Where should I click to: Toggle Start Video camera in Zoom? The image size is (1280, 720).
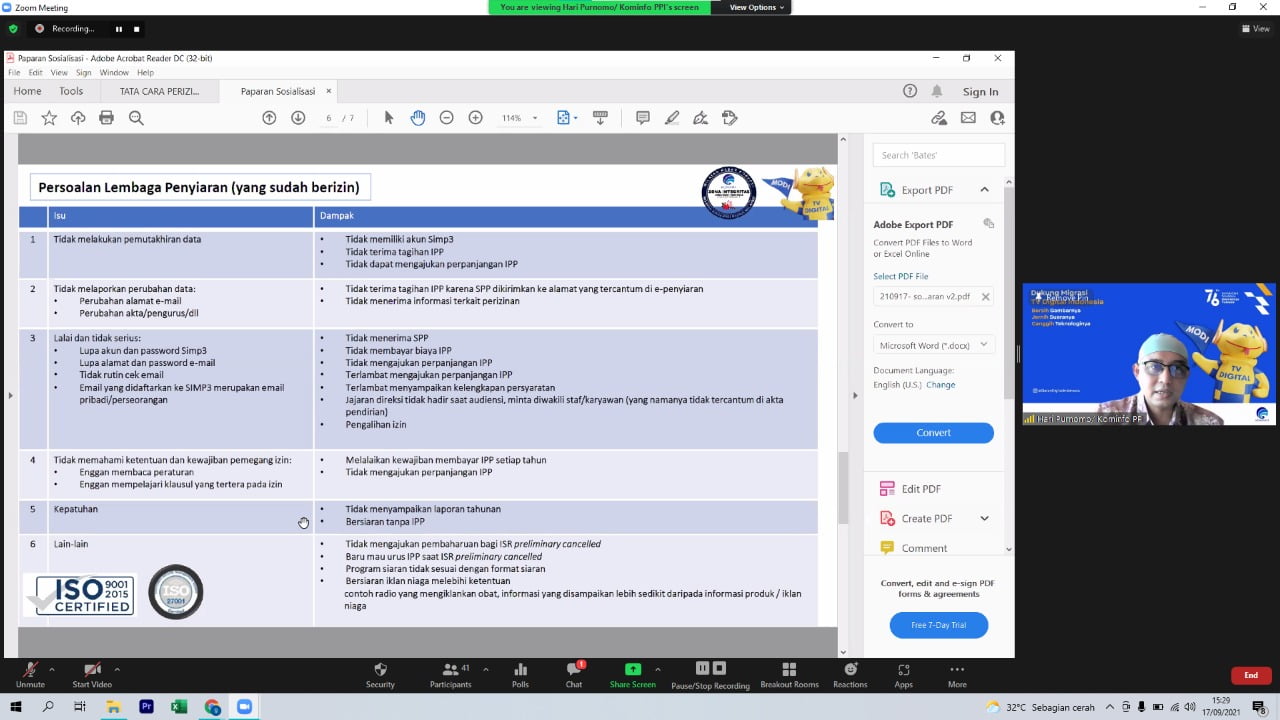tap(92, 675)
